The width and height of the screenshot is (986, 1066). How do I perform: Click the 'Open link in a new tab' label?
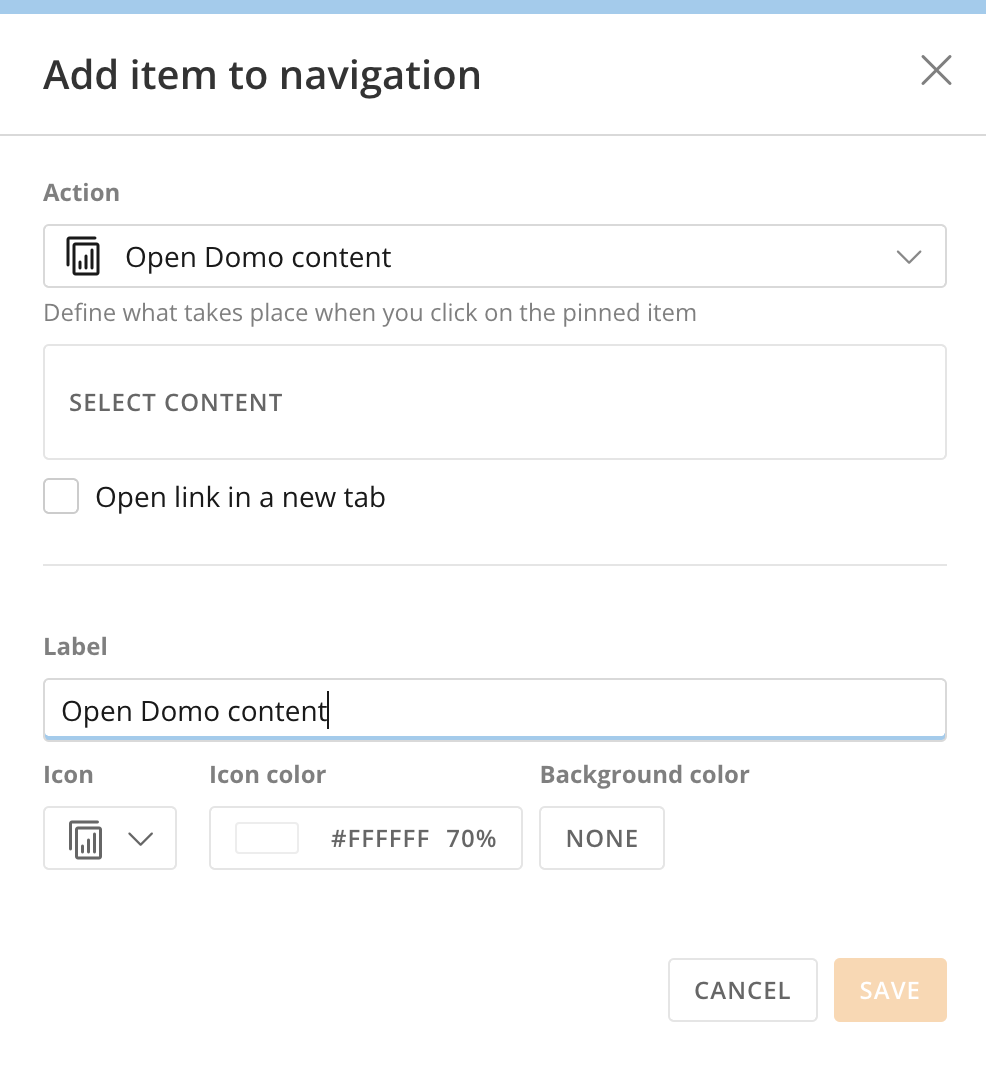pos(240,497)
